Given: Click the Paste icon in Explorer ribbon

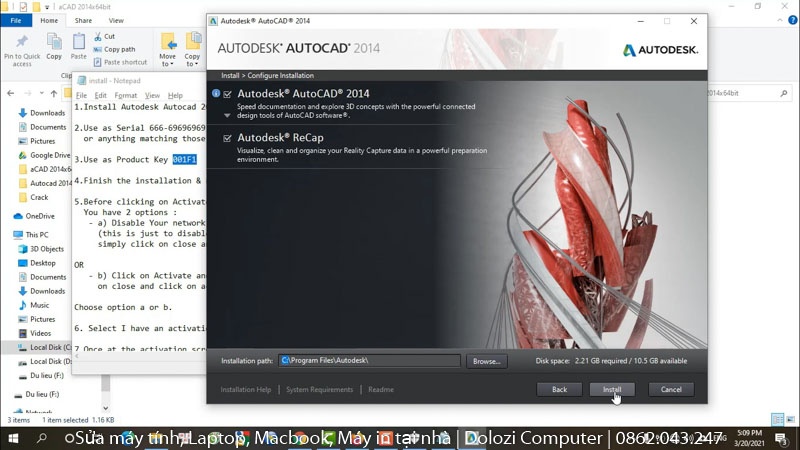Looking at the screenshot, I should (79, 42).
